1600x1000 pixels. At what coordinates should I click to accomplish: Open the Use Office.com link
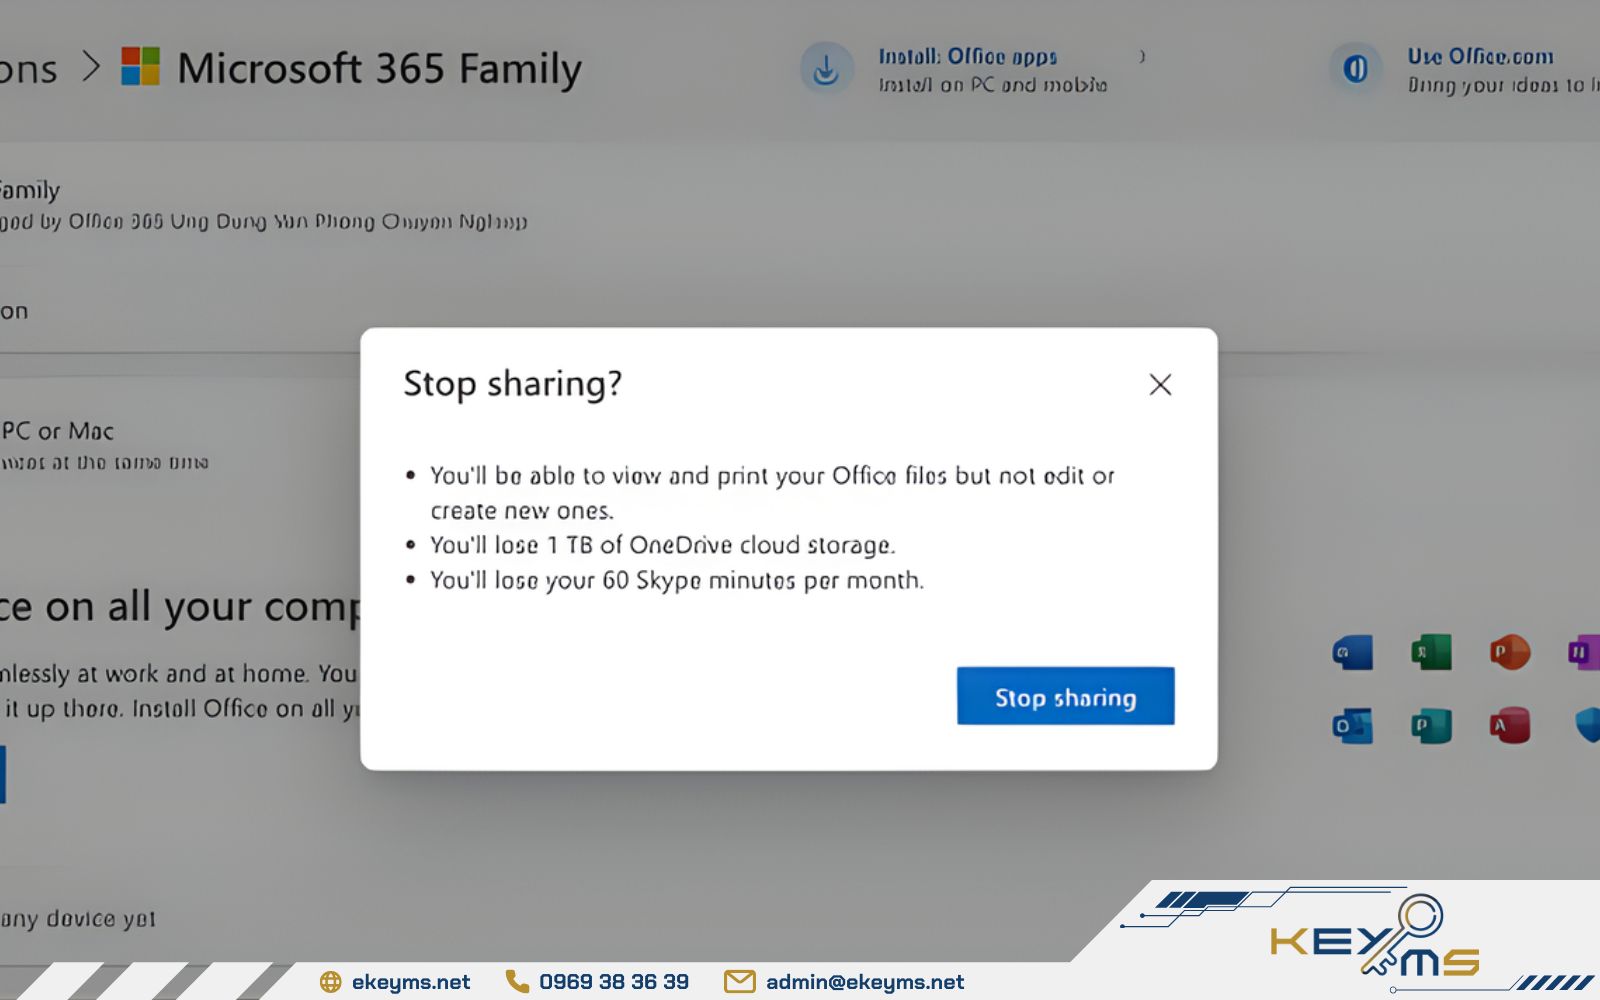point(1480,57)
